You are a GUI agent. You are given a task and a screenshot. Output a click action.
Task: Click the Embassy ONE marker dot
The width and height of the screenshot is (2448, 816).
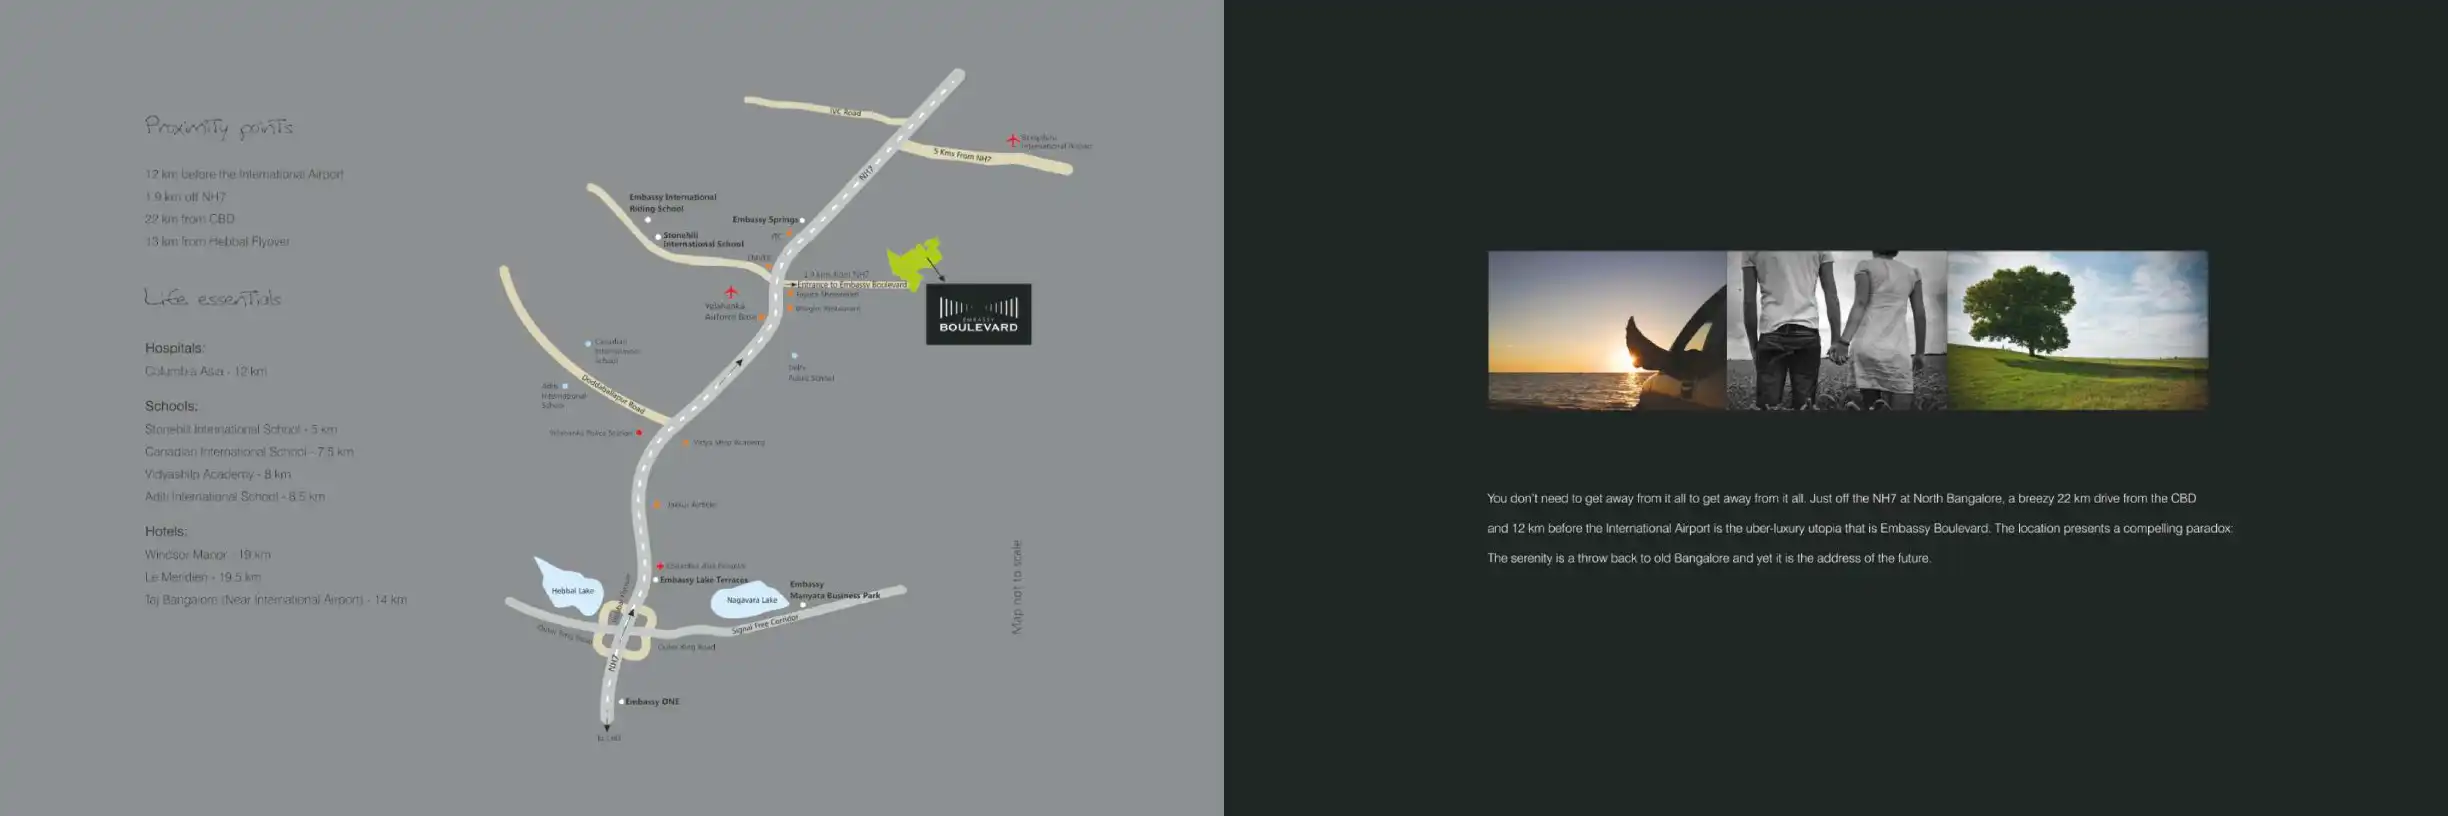click(621, 702)
